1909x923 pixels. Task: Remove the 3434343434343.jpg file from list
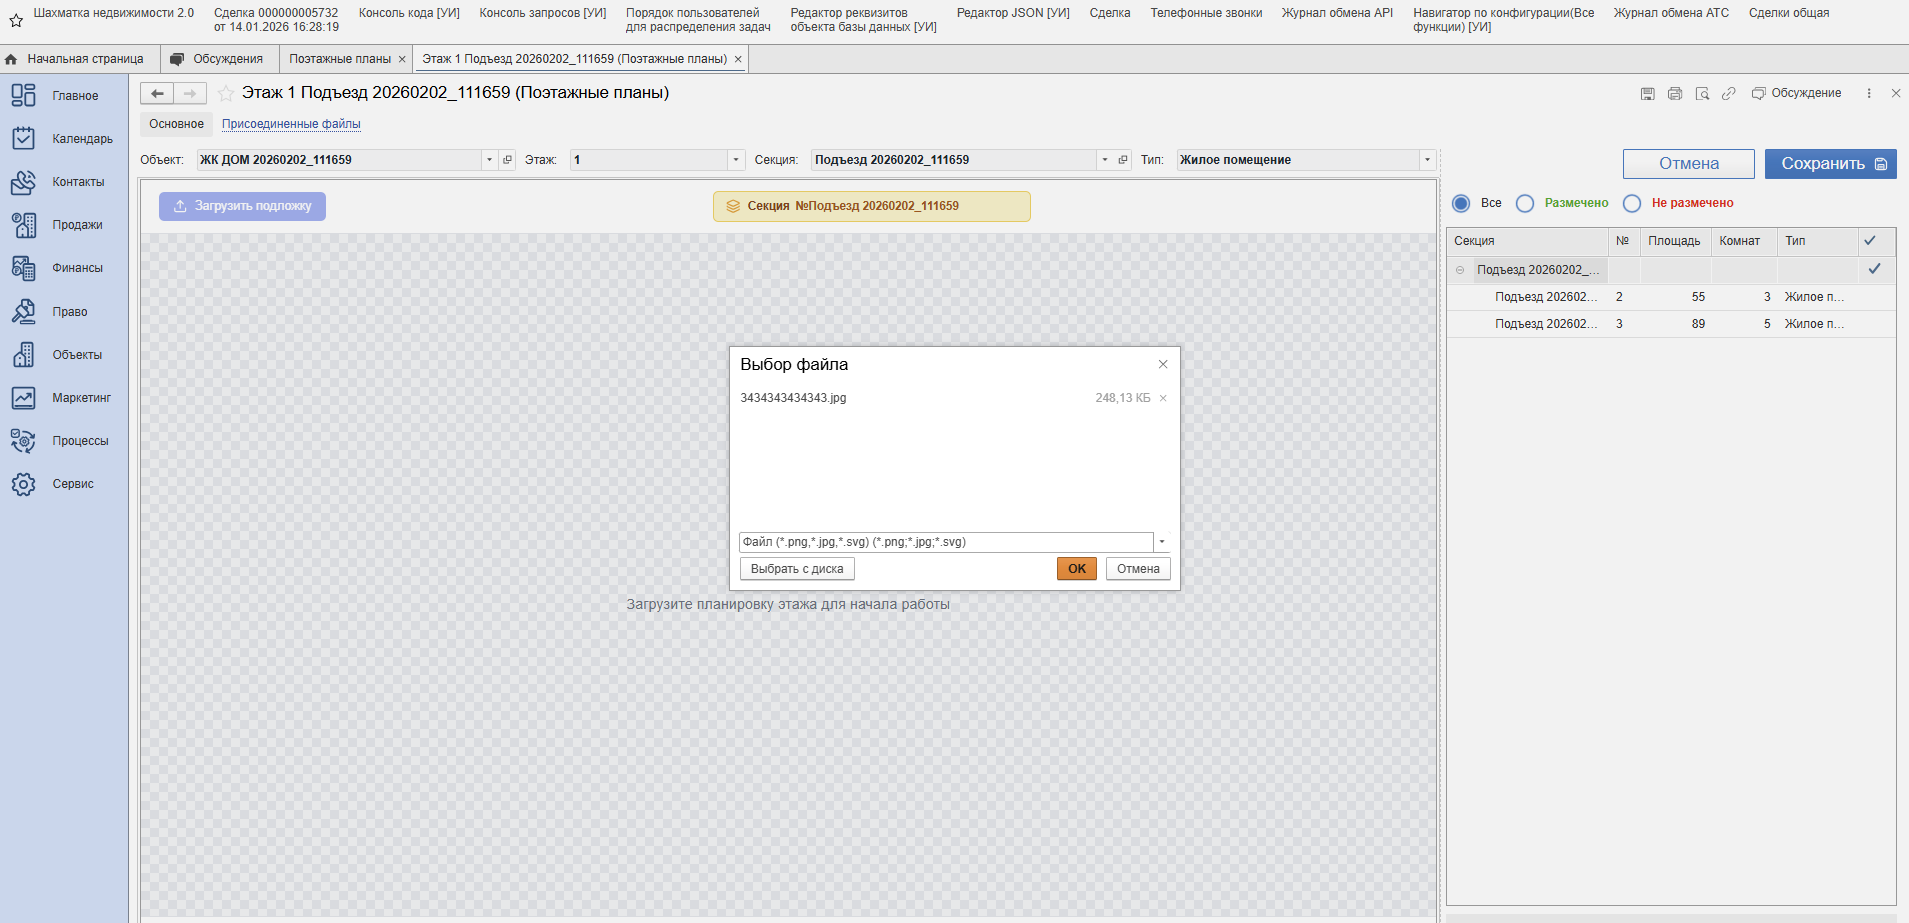1163,398
